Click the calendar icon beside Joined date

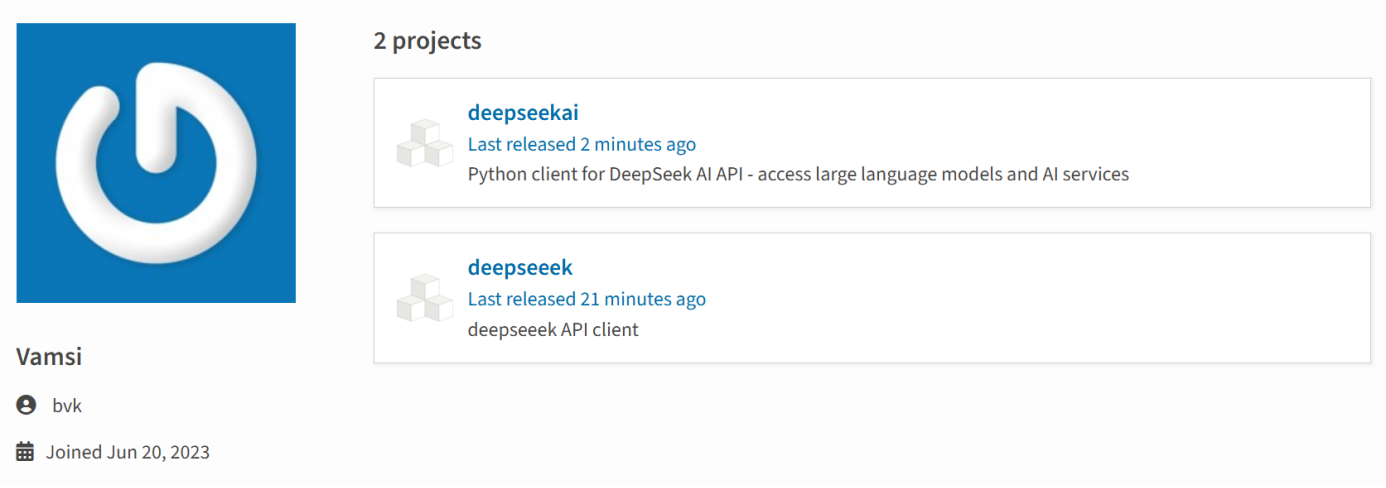click(x=25, y=451)
